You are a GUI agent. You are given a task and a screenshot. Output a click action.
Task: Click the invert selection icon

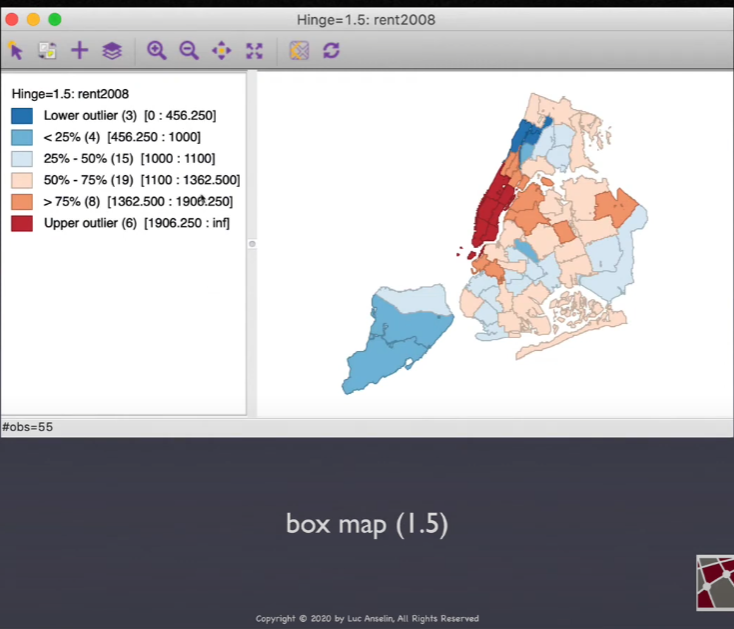point(47,51)
